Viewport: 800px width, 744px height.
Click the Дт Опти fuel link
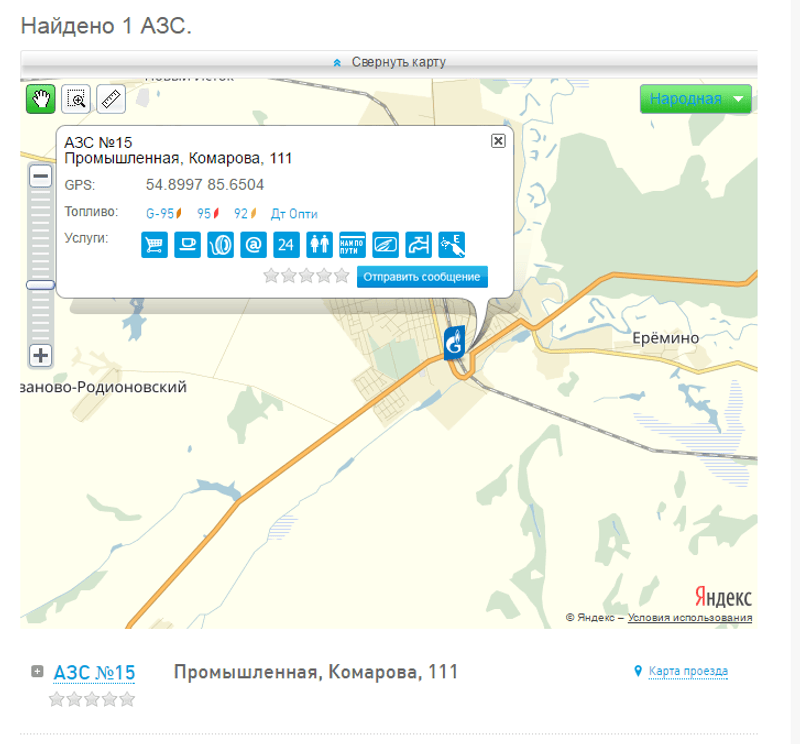point(294,213)
